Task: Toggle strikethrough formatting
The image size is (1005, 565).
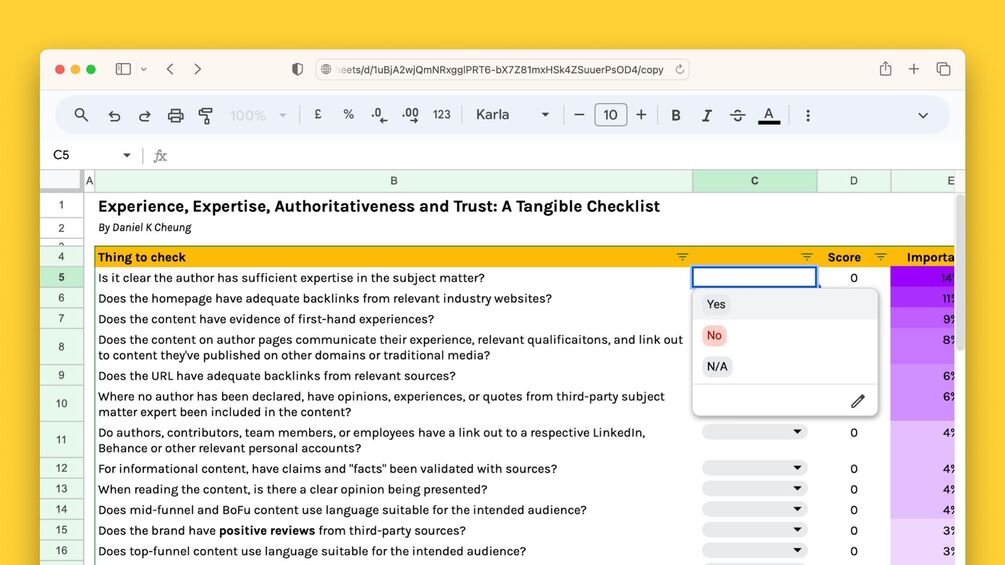Action: pyautogui.click(x=737, y=115)
